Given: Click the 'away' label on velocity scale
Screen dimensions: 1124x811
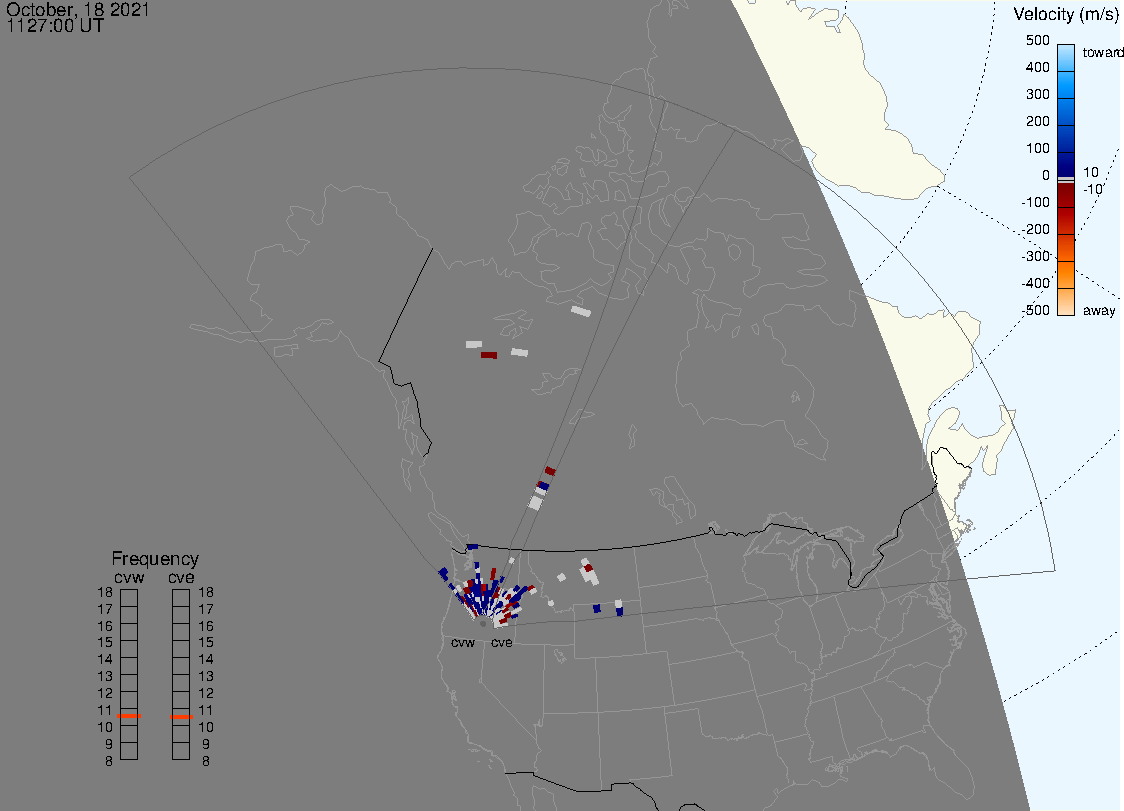Looking at the screenshot, I should 1099,310.
